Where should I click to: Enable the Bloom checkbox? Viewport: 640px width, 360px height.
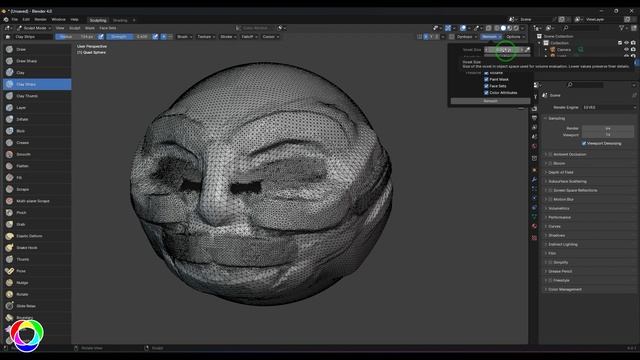point(550,163)
